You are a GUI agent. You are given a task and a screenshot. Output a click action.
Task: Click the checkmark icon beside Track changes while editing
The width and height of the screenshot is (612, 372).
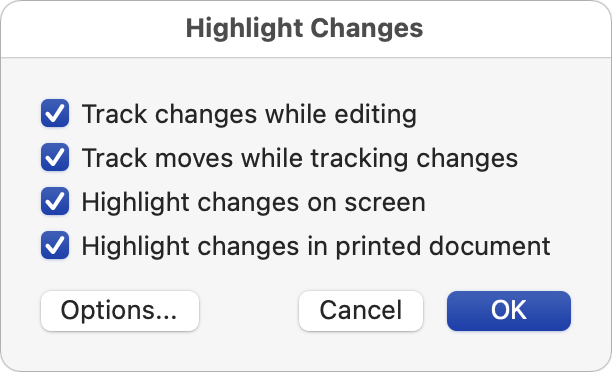pos(55,114)
